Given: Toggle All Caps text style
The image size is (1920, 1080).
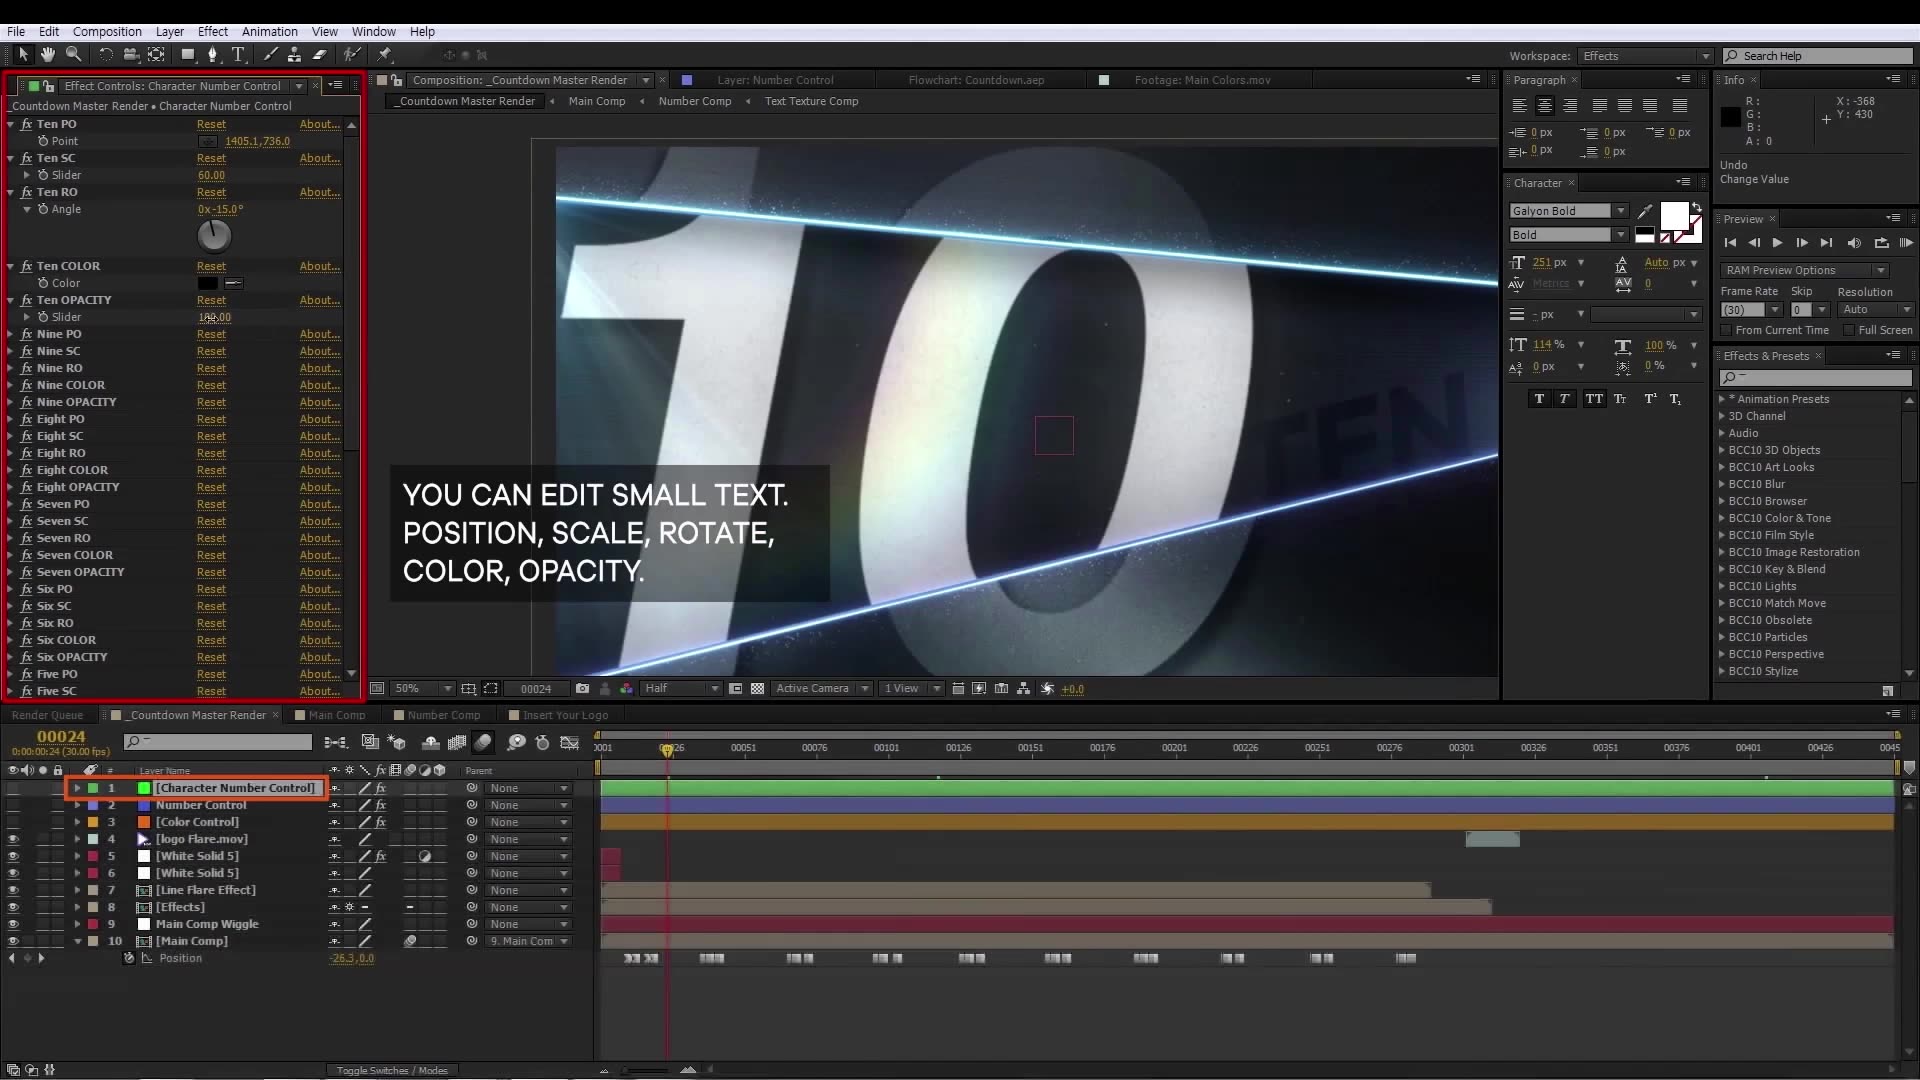Looking at the screenshot, I should tap(1594, 398).
